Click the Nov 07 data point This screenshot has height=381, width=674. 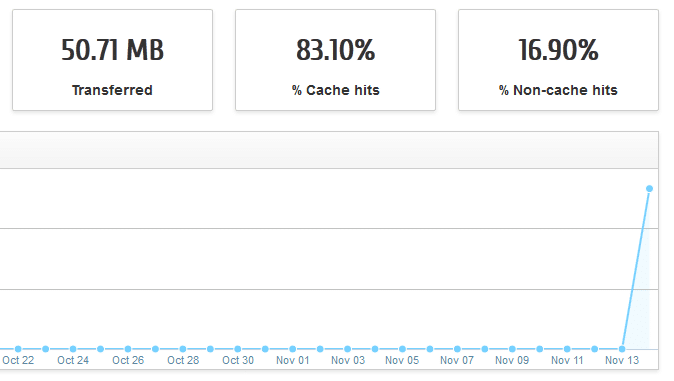[457, 349]
